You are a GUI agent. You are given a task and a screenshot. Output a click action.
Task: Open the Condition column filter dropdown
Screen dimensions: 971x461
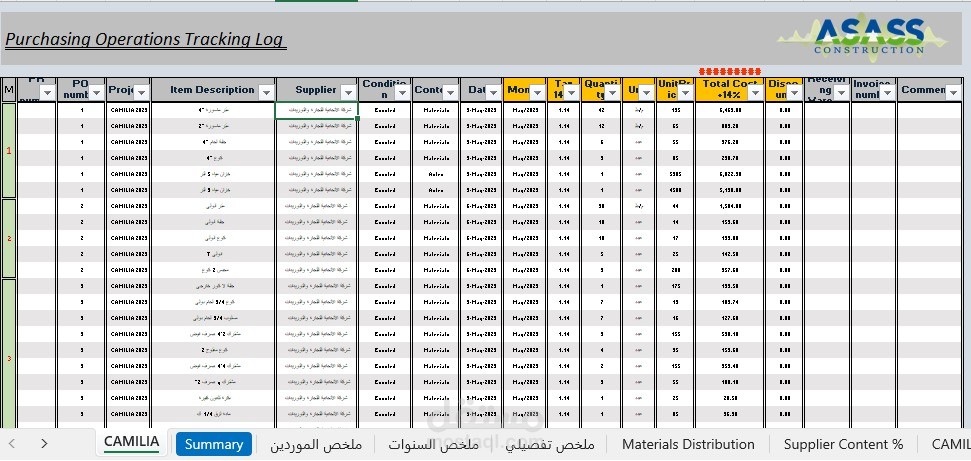click(402, 92)
